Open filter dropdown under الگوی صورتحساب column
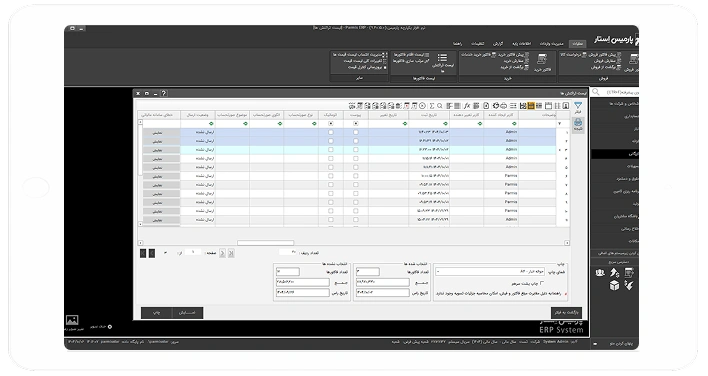708x376 pixels. coord(280,124)
